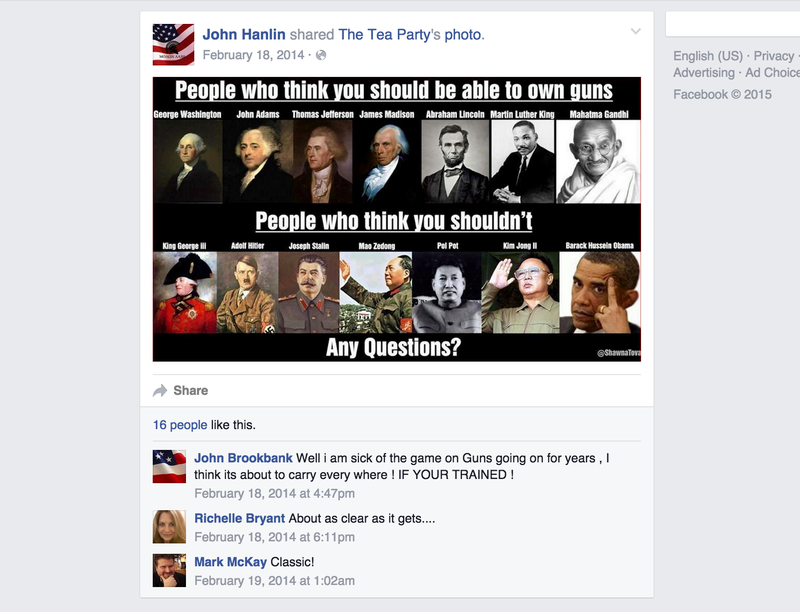
Task: Open the shared photo link
Action: [x=463, y=35]
